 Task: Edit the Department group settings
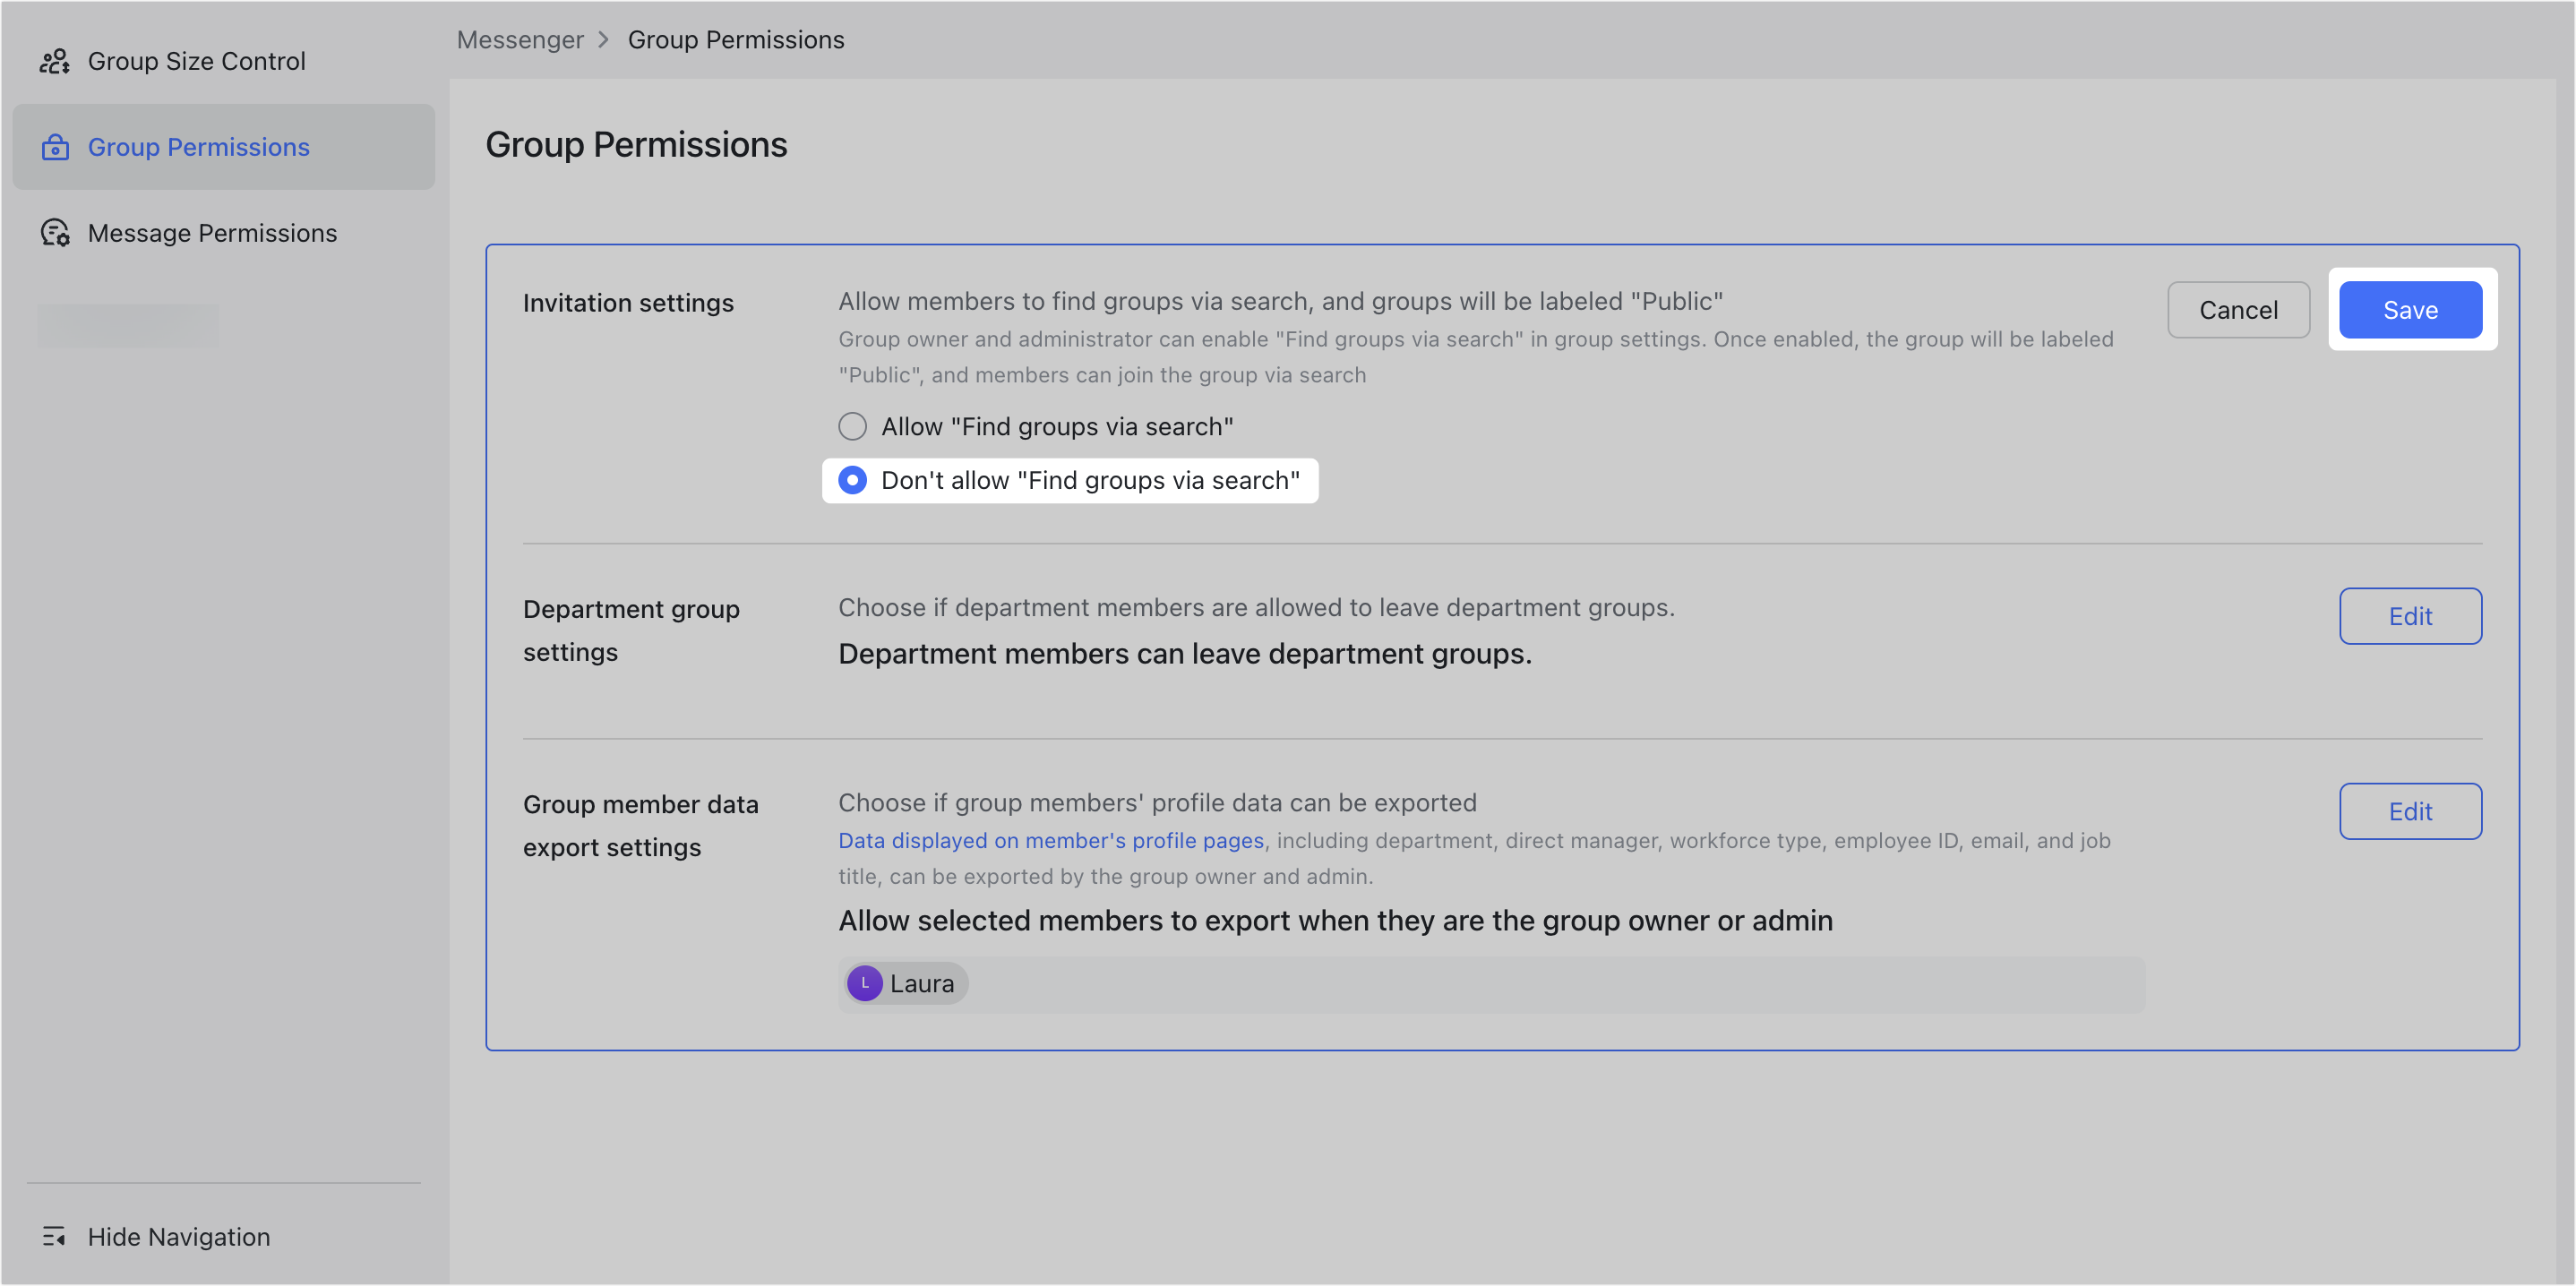point(2410,616)
